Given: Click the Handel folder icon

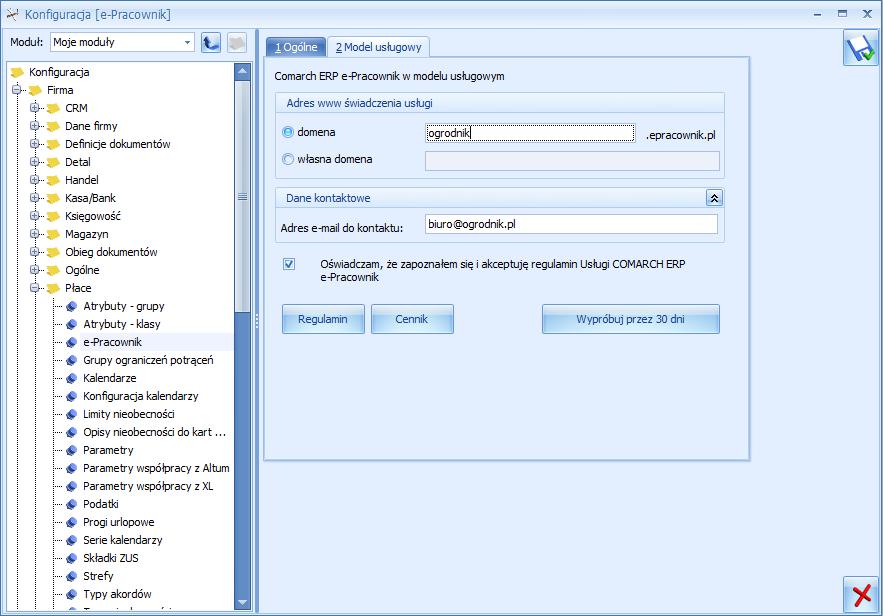Looking at the screenshot, I should 53,181.
